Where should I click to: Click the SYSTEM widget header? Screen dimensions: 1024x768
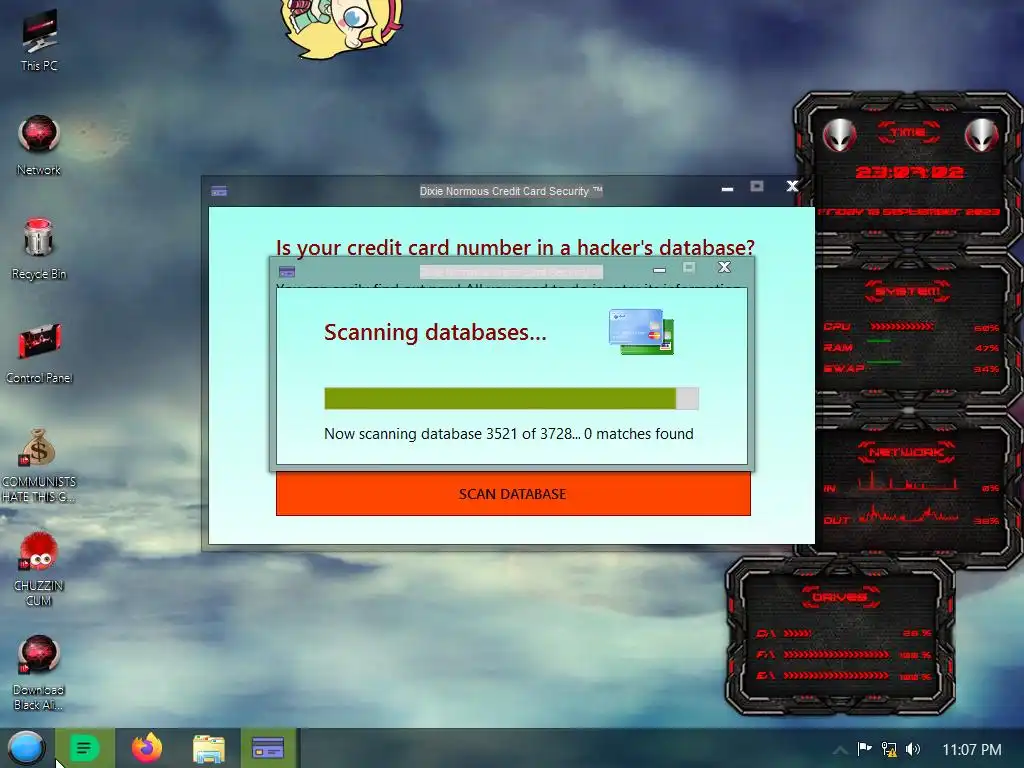[908, 291]
